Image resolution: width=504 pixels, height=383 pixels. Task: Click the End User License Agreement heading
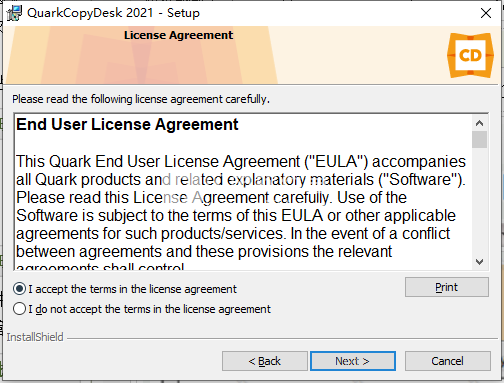point(127,124)
